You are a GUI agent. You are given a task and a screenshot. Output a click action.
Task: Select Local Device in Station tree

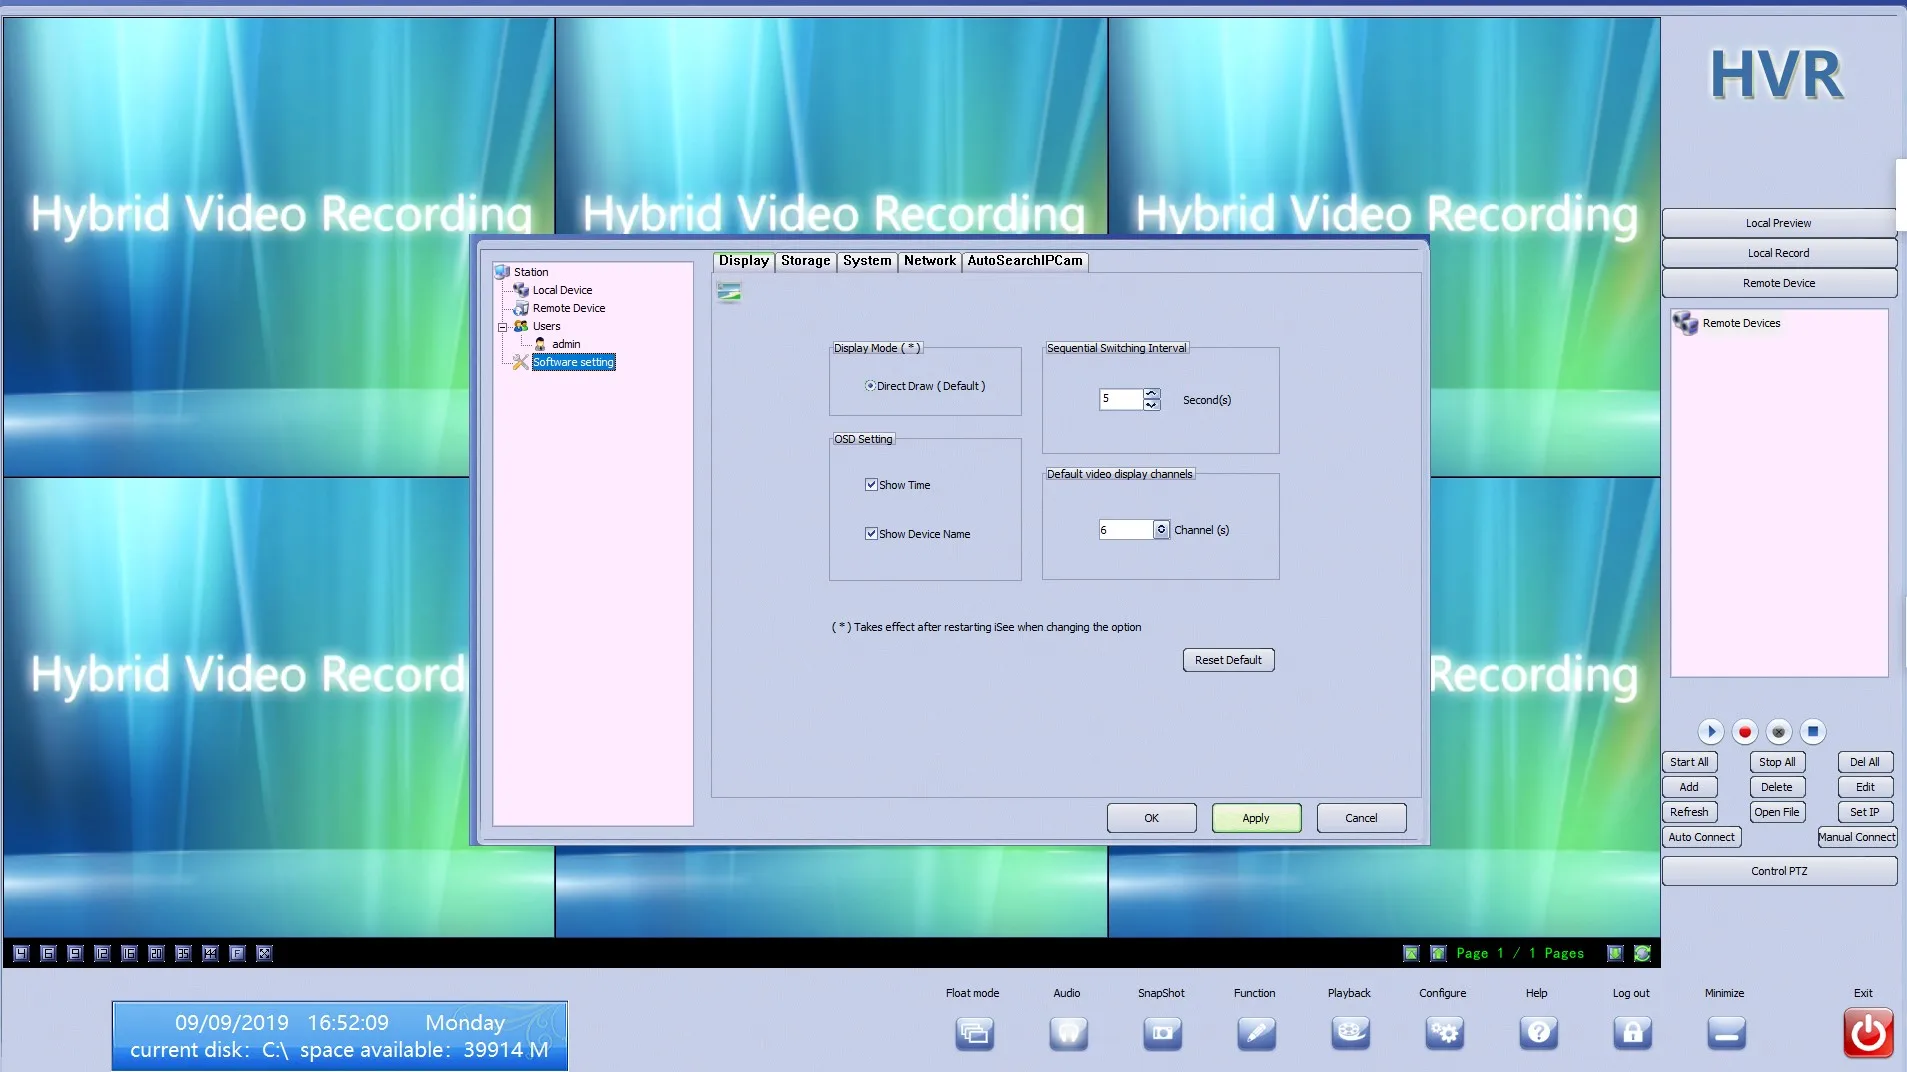point(562,290)
